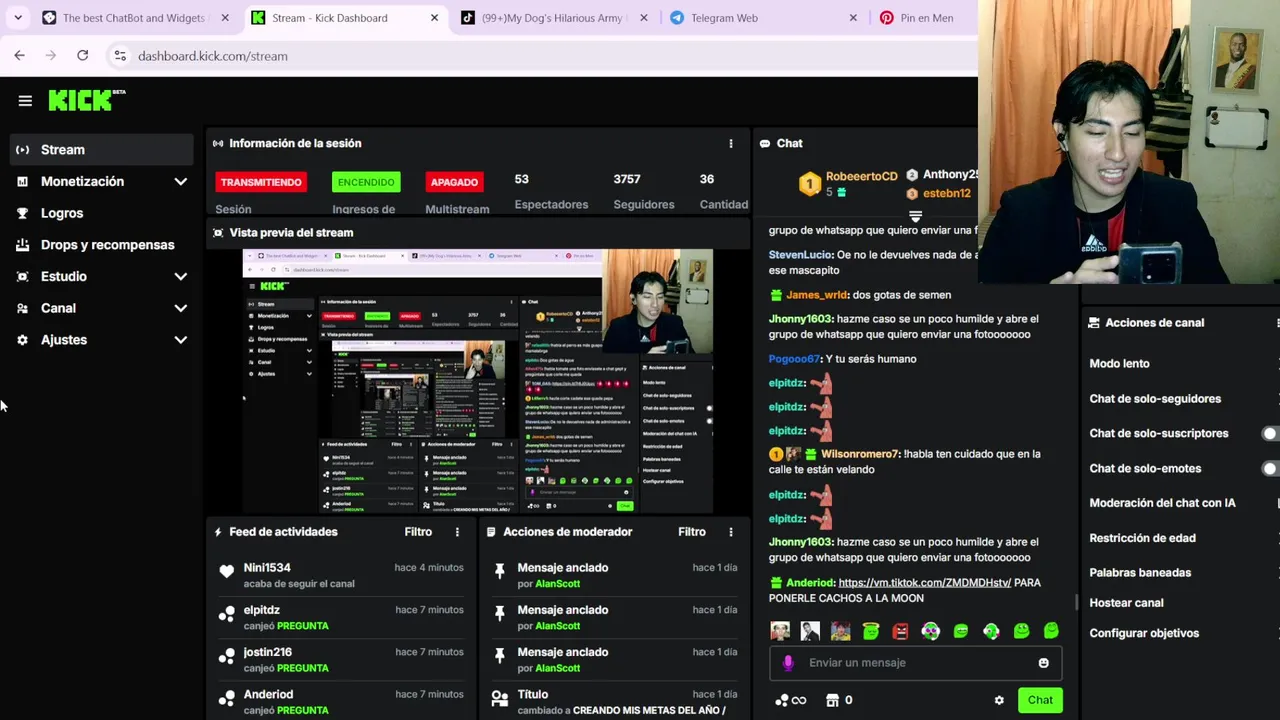Click the TRANSMITIENDO status badge
Screen dimensions: 1280x720
[x=261, y=182]
